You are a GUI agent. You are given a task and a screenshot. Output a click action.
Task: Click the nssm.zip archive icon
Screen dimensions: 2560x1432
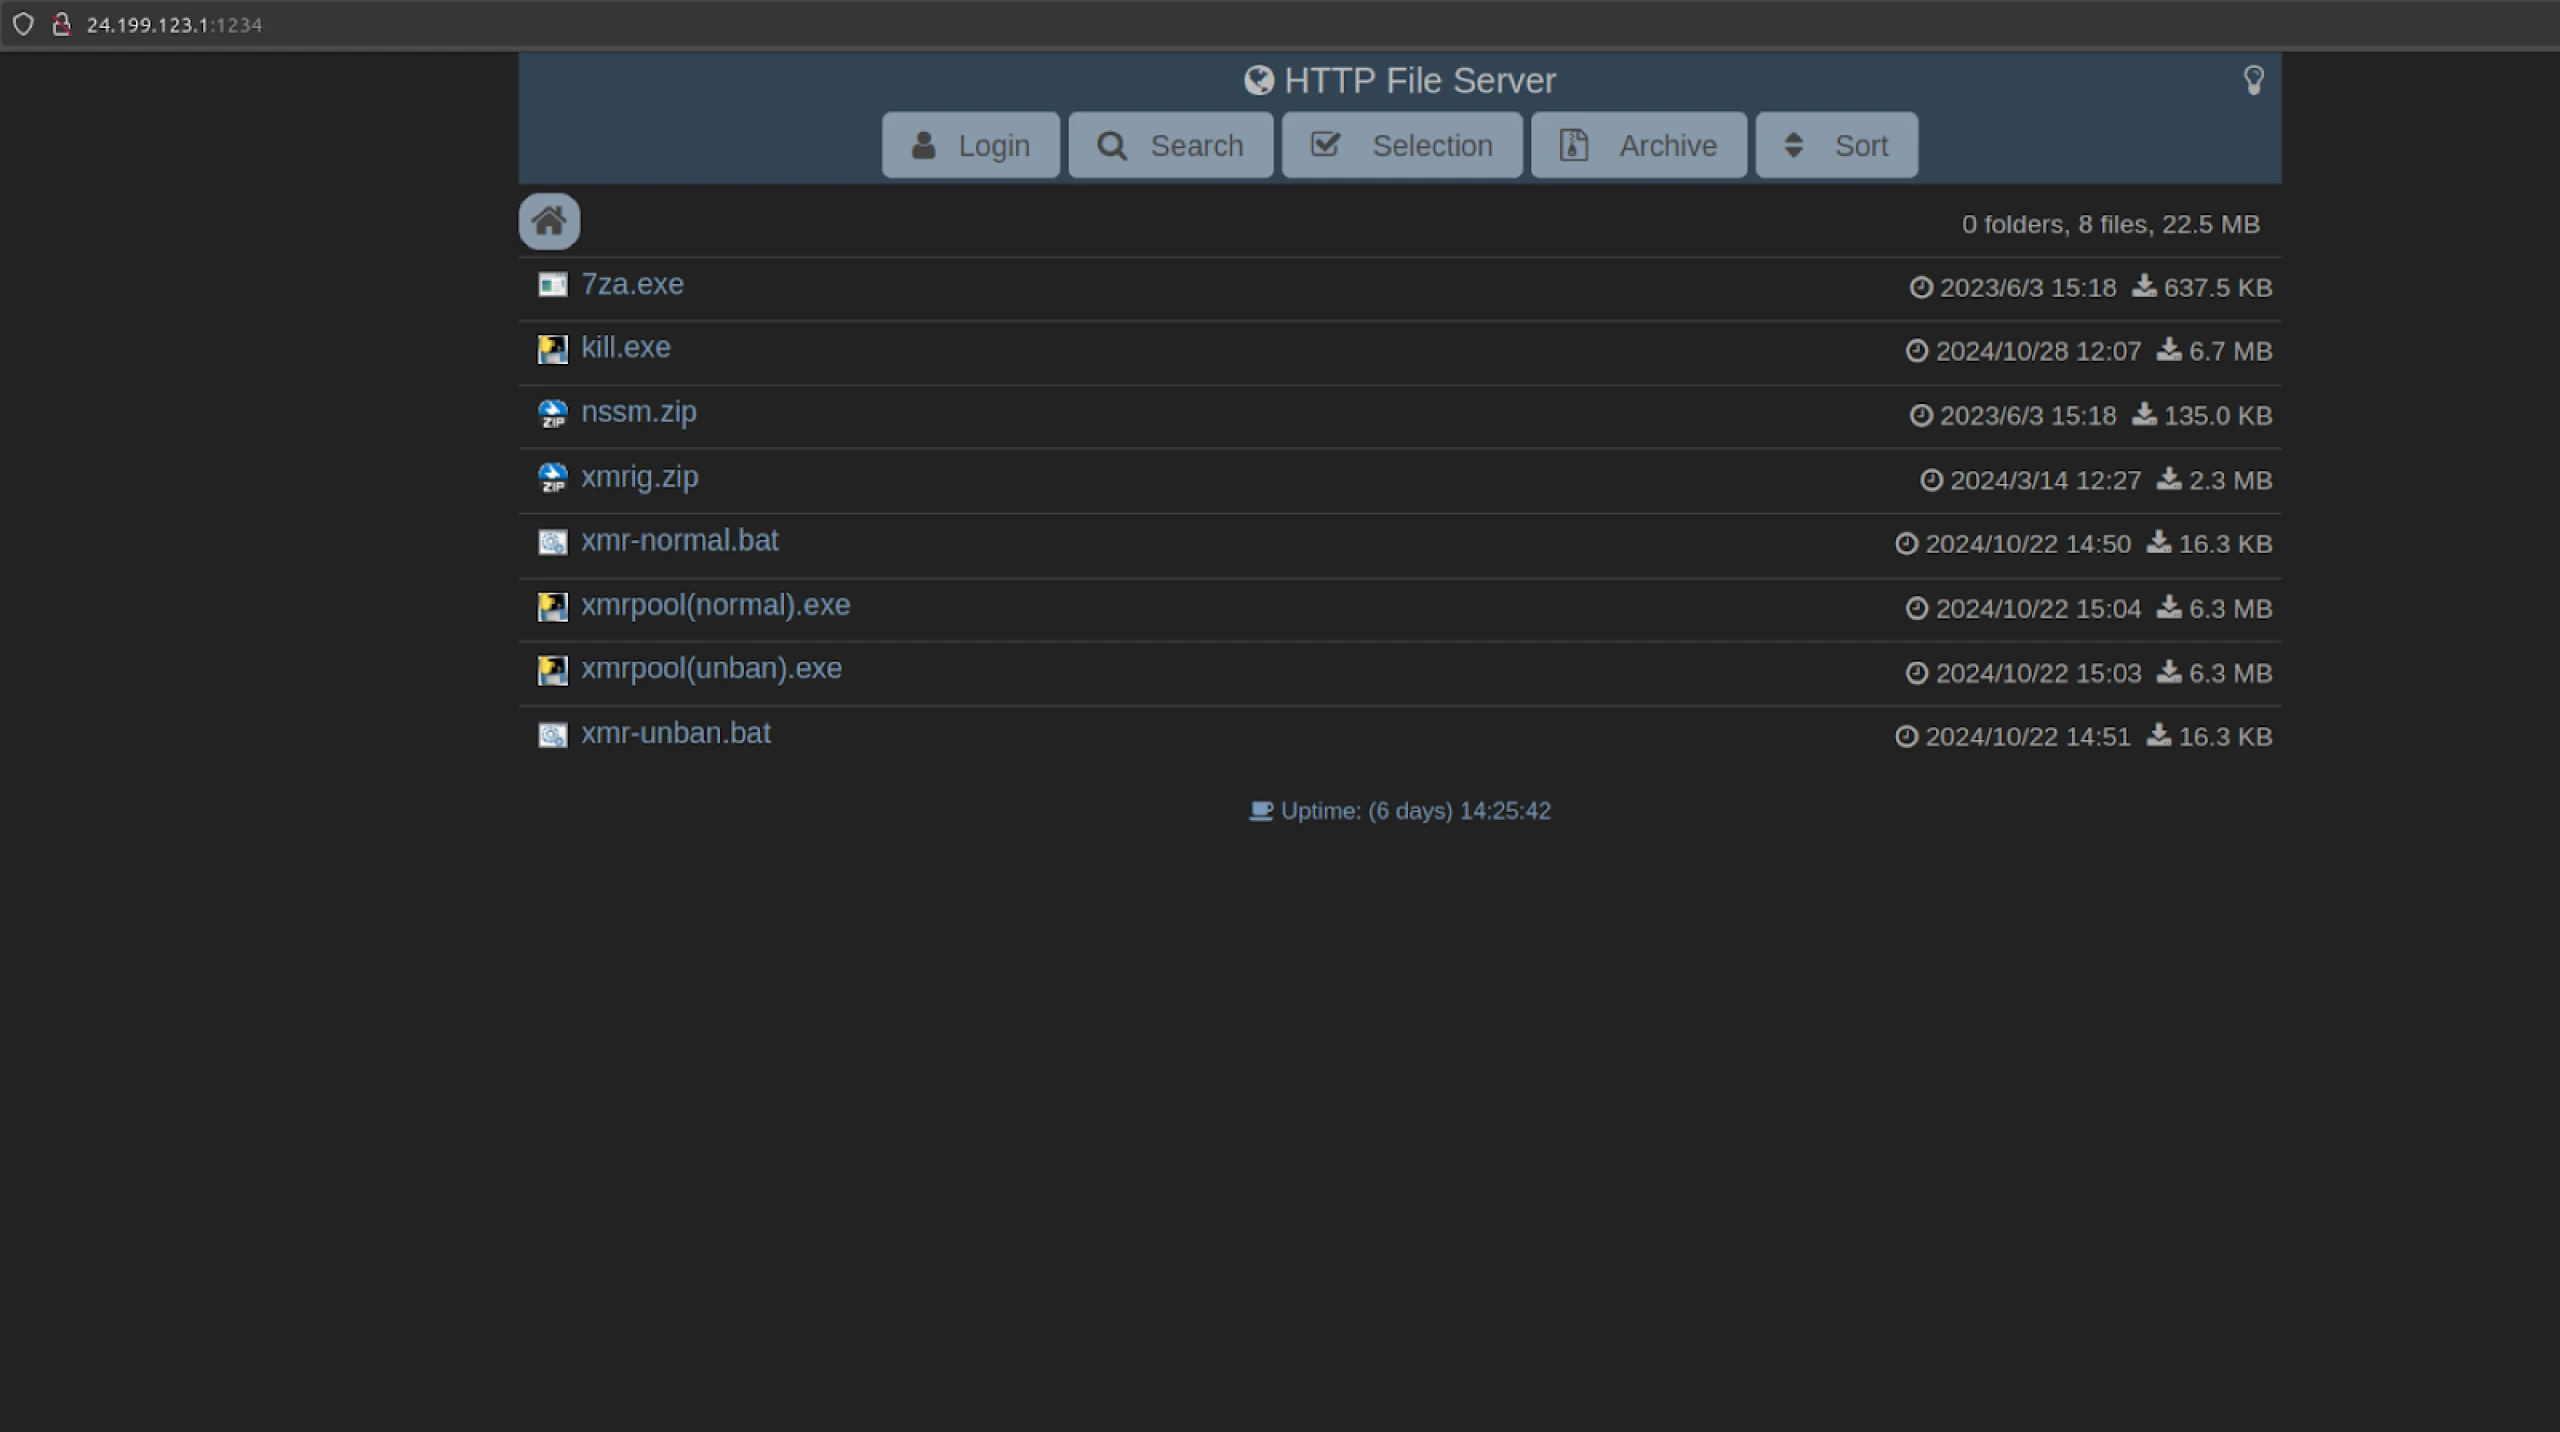click(553, 413)
